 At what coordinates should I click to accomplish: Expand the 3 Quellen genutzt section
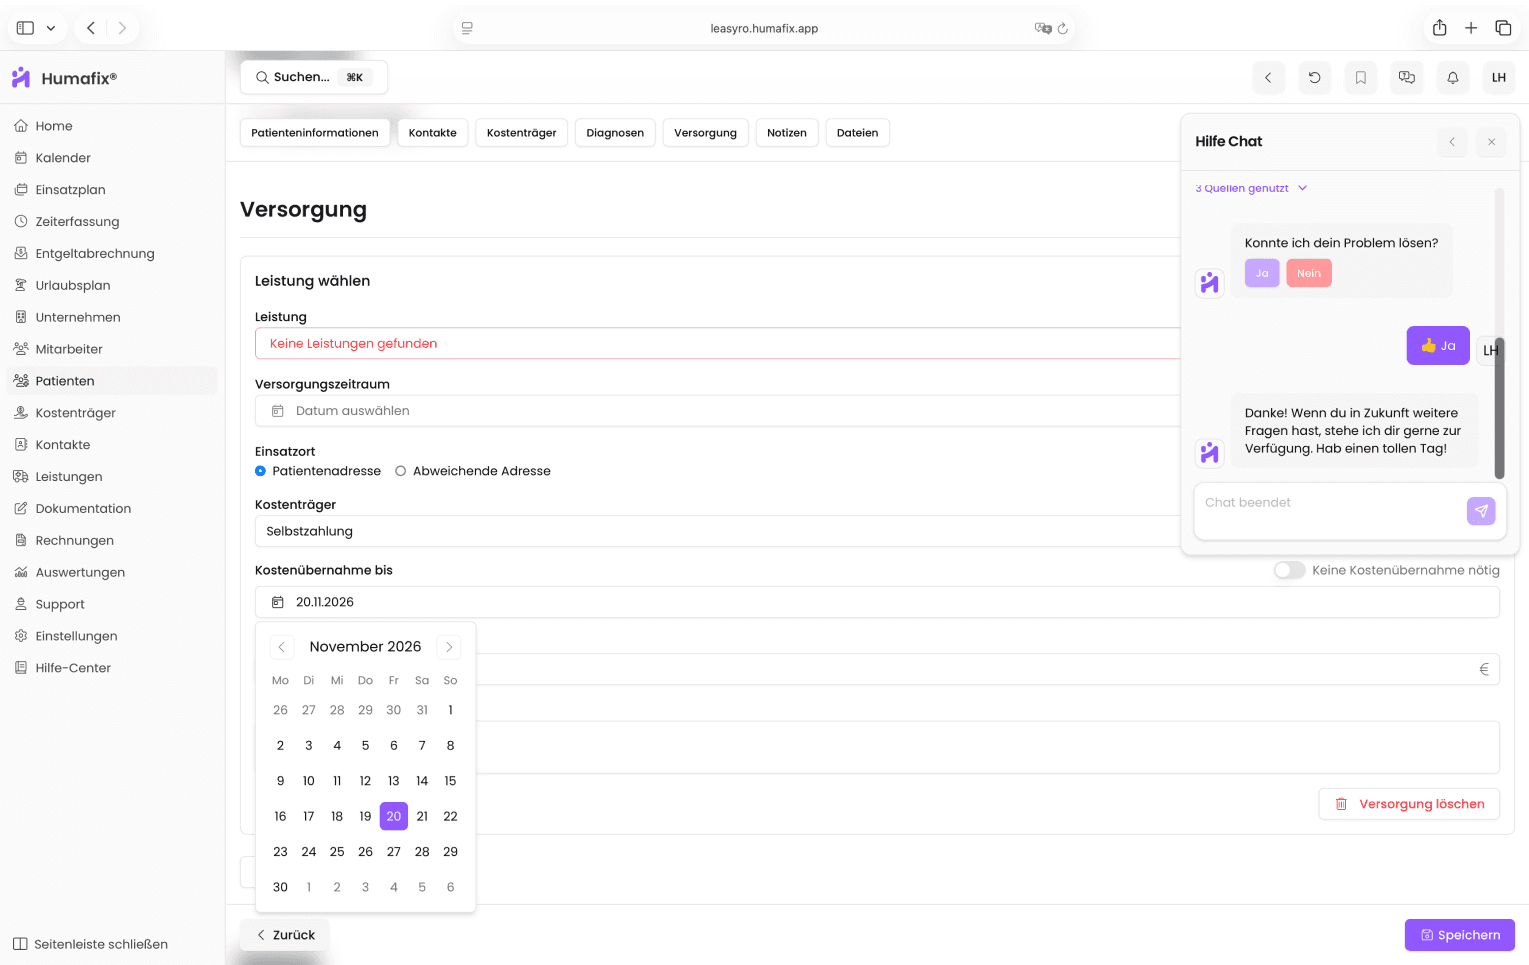tap(1250, 188)
